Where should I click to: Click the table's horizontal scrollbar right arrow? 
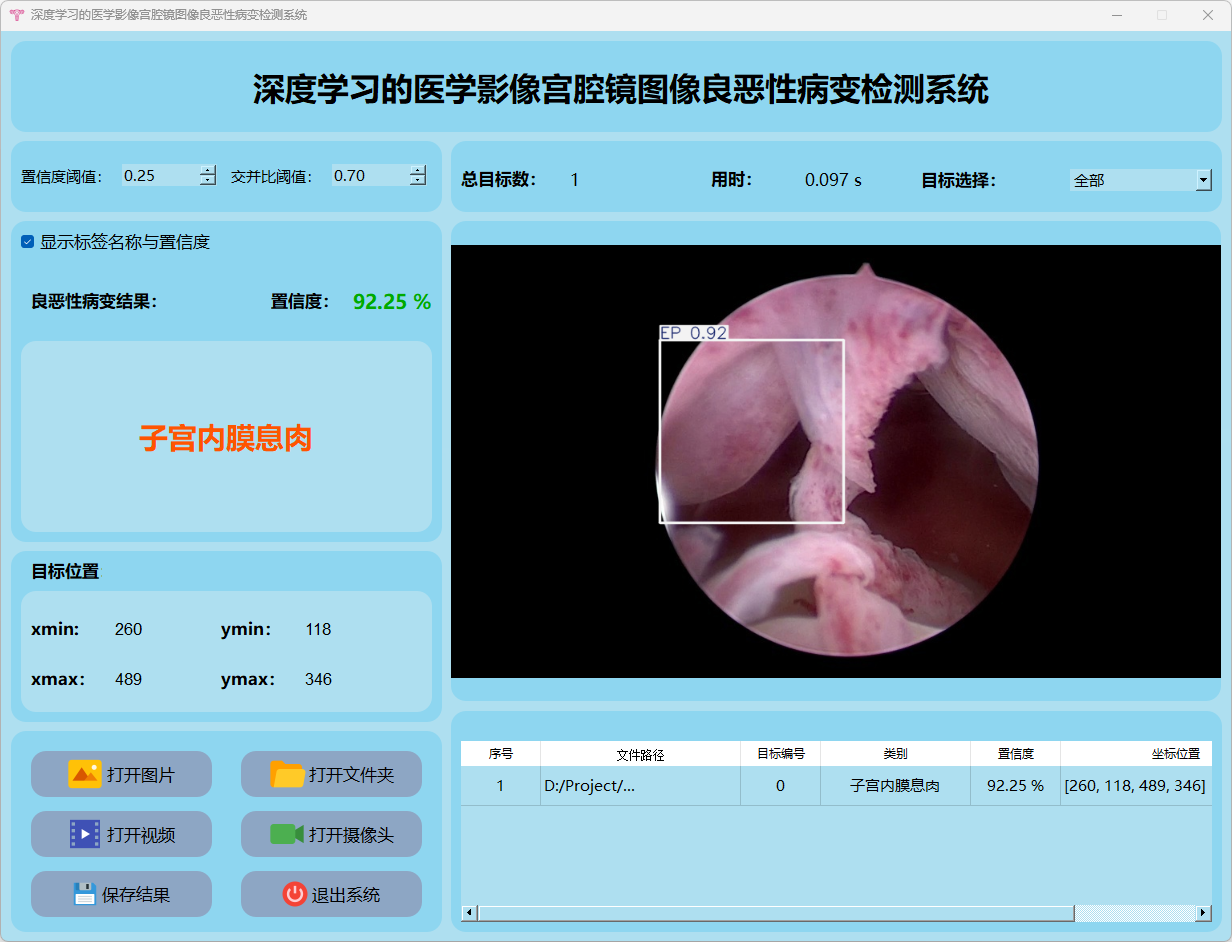point(1203,913)
